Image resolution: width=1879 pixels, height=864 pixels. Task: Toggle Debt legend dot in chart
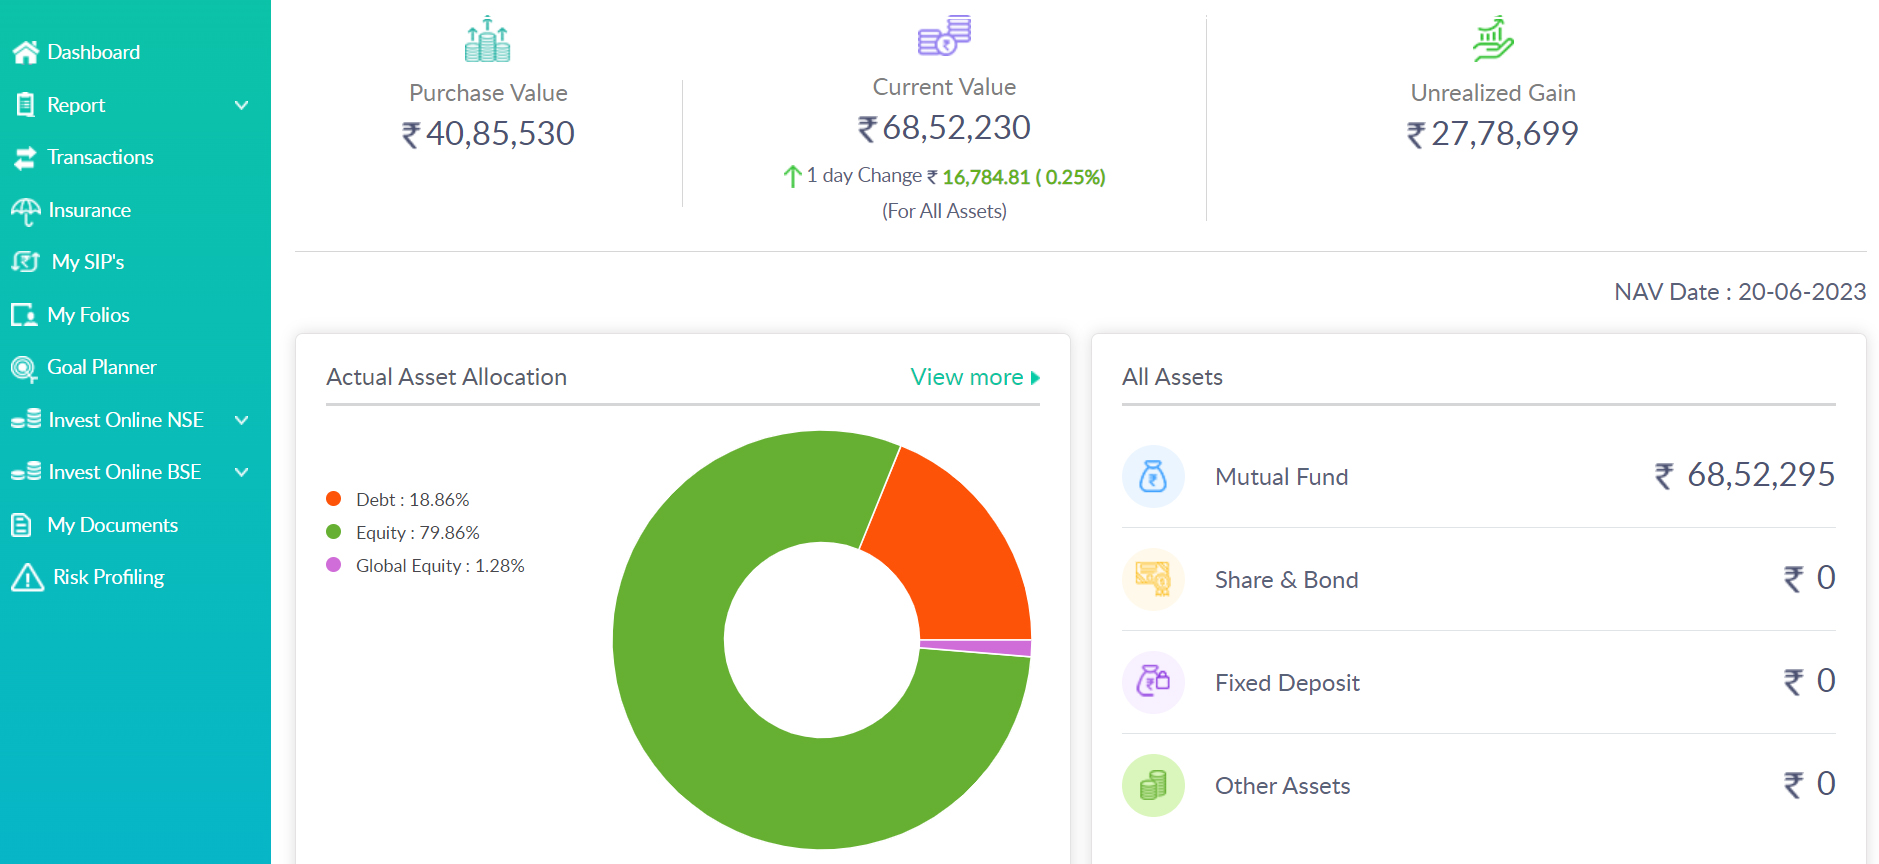(x=334, y=499)
